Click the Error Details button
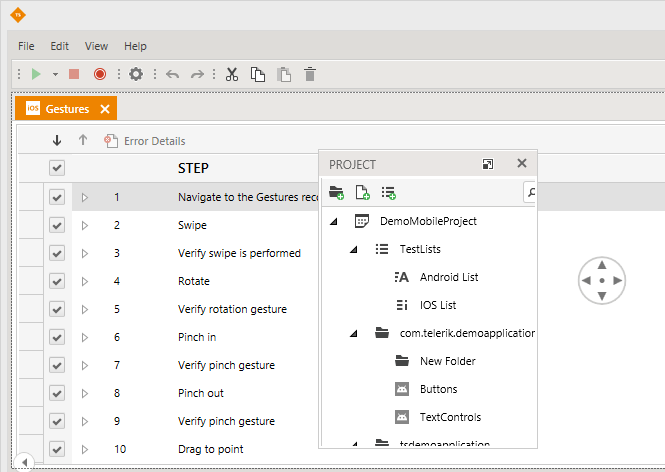The width and height of the screenshot is (665, 472). tap(145, 141)
